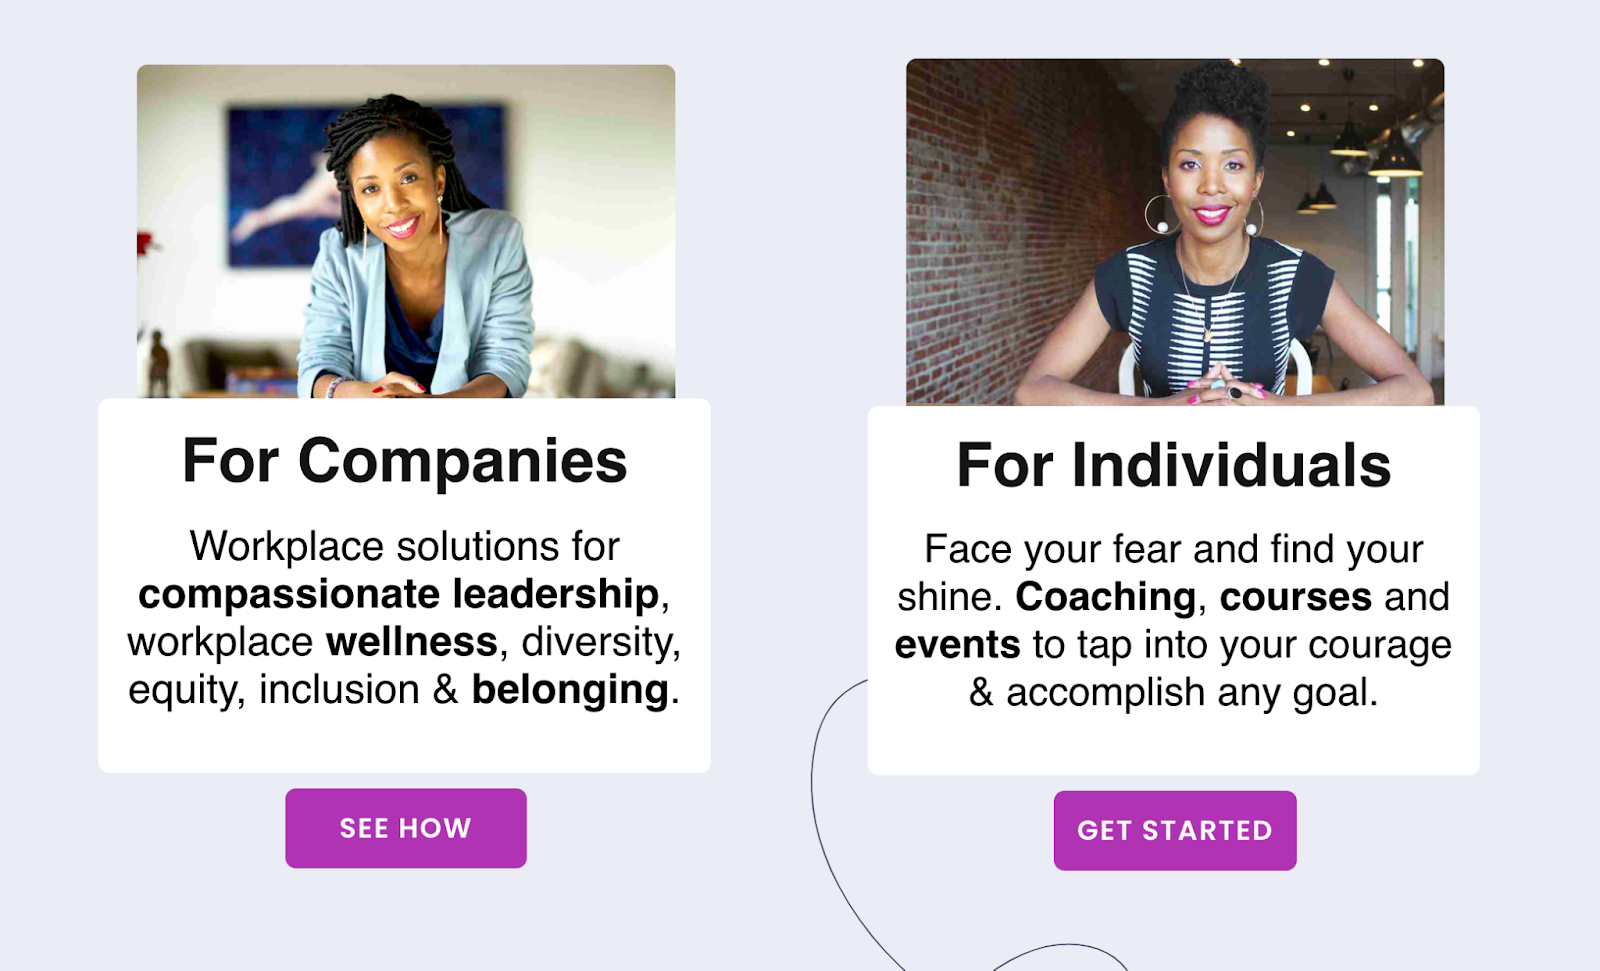Click the bold 'compassionate leadership' text

pos(398,594)
